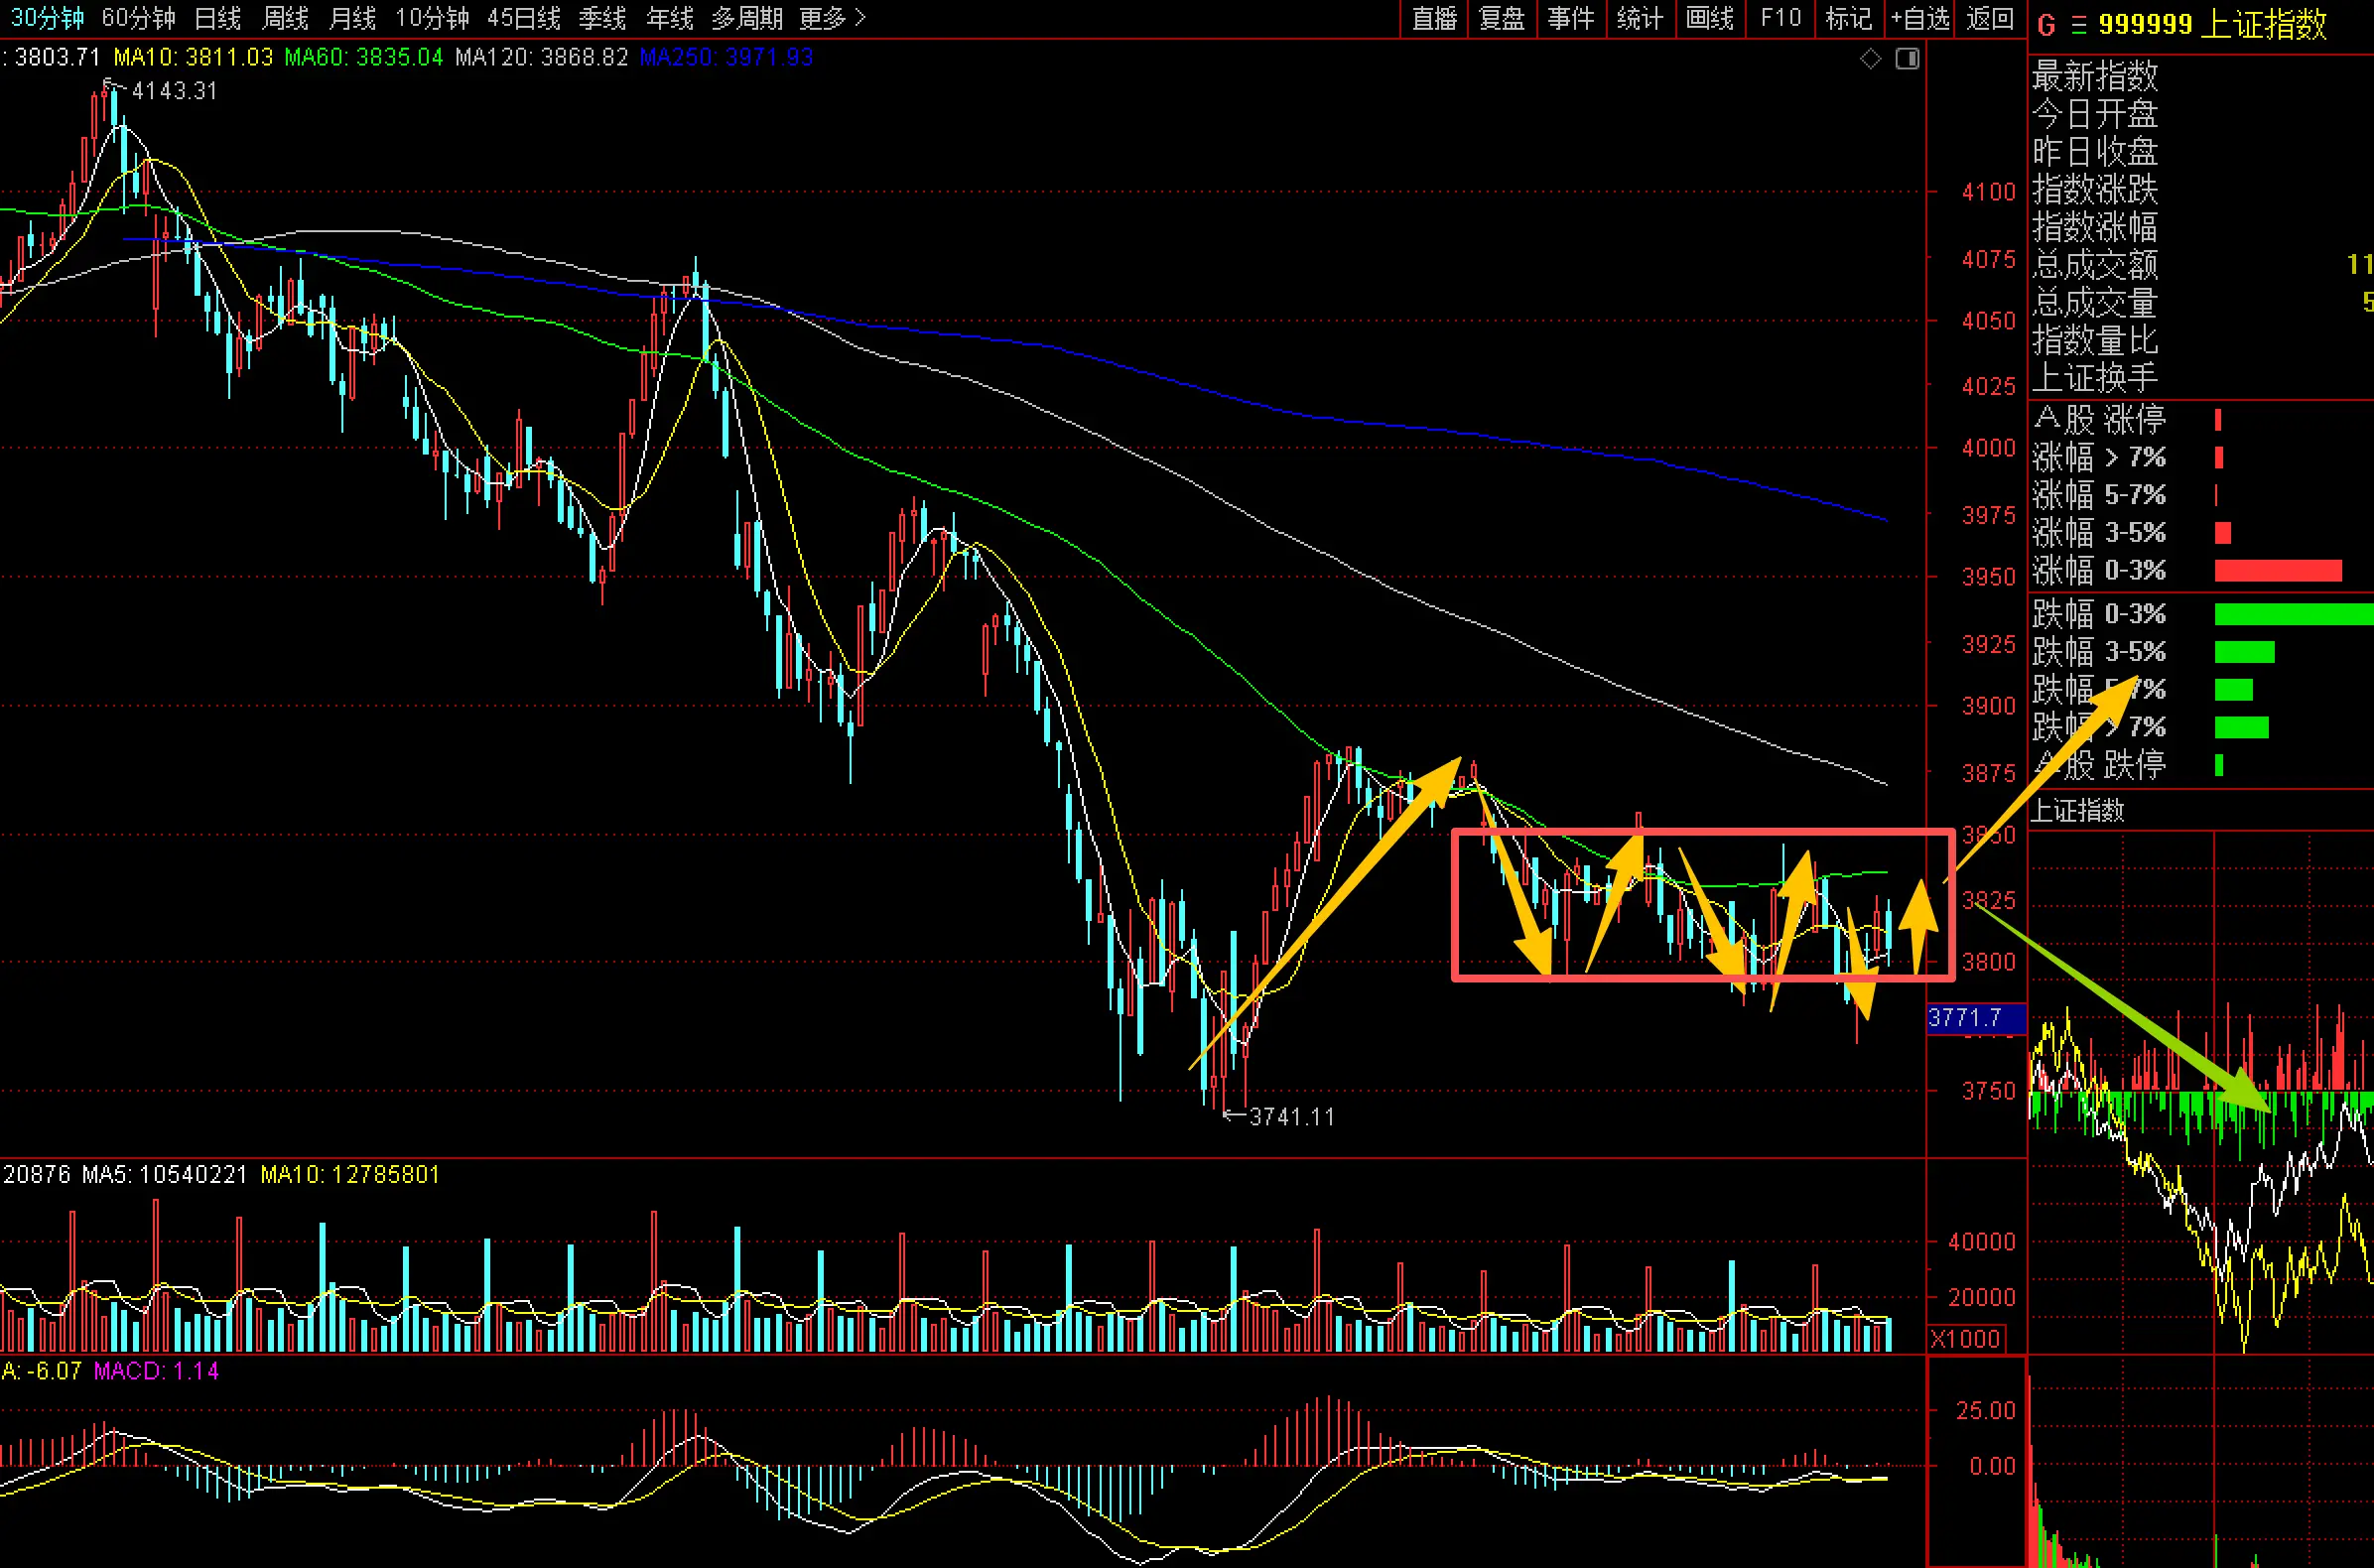This screenshot has width=2374, height=1568.
Task: Click the 总成交量 row label
Action: coord(2094,303)
